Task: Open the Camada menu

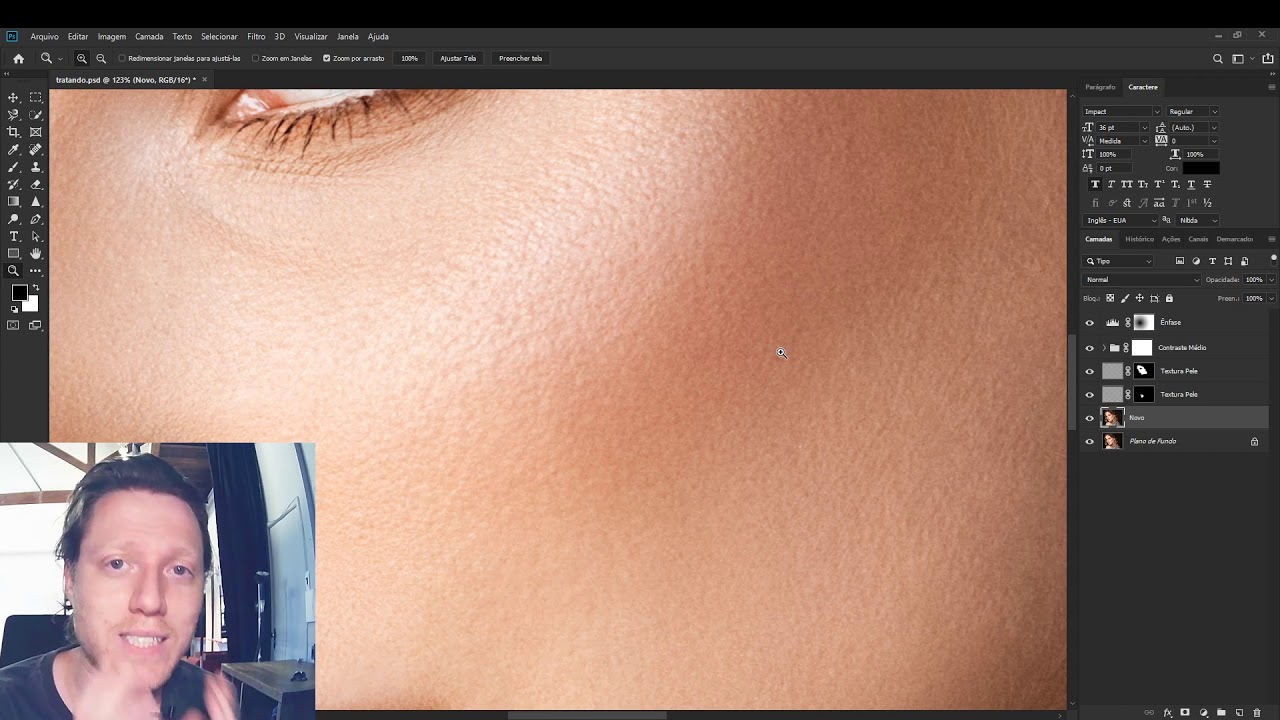Action: click(149, 37)
